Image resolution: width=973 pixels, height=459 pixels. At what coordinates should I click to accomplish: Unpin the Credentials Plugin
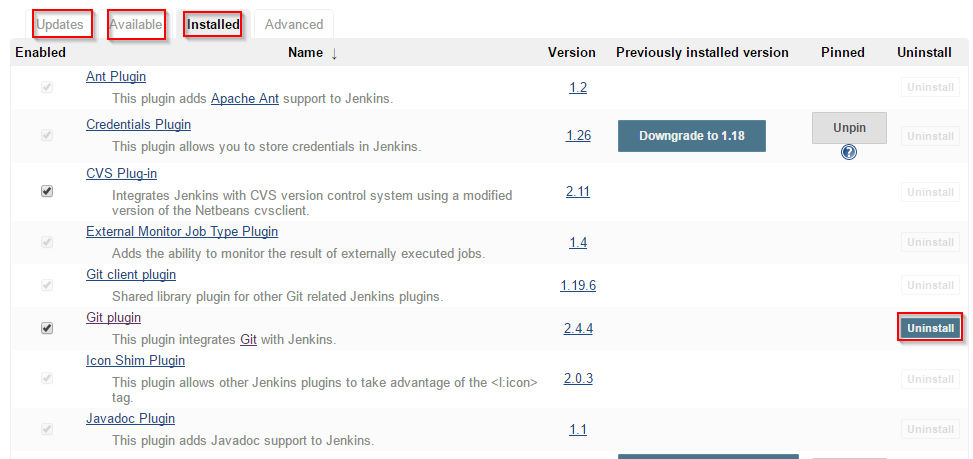(849, 128)
